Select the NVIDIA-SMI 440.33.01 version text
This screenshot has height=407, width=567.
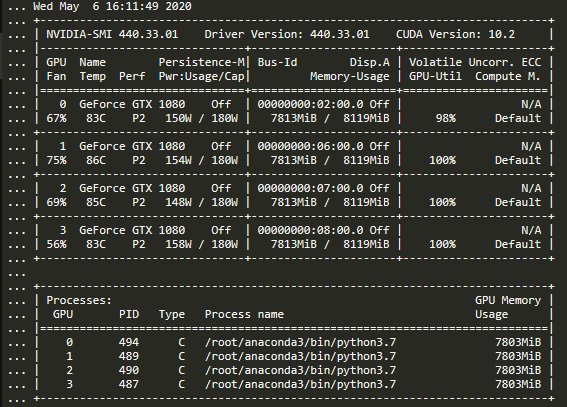[112, 34]
